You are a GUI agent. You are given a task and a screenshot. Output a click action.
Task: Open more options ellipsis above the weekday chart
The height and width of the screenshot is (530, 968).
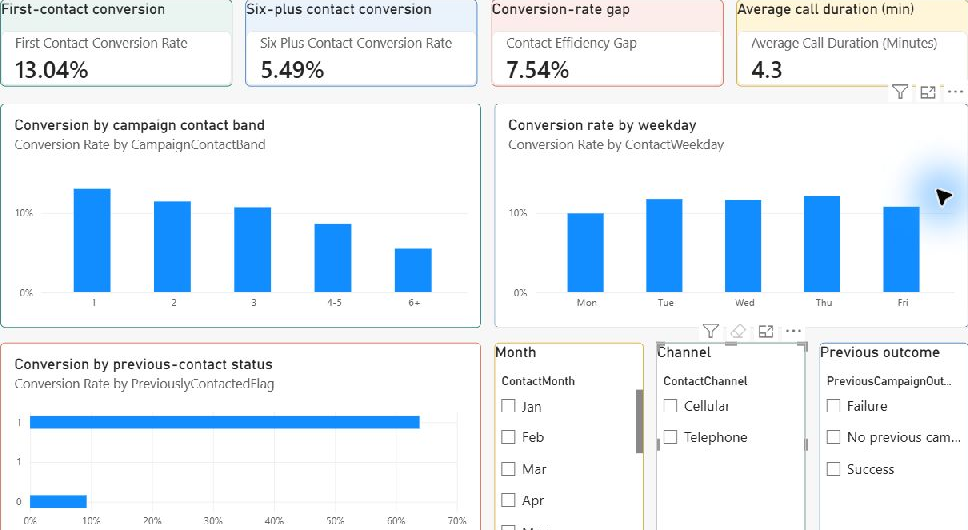[955, 92]
